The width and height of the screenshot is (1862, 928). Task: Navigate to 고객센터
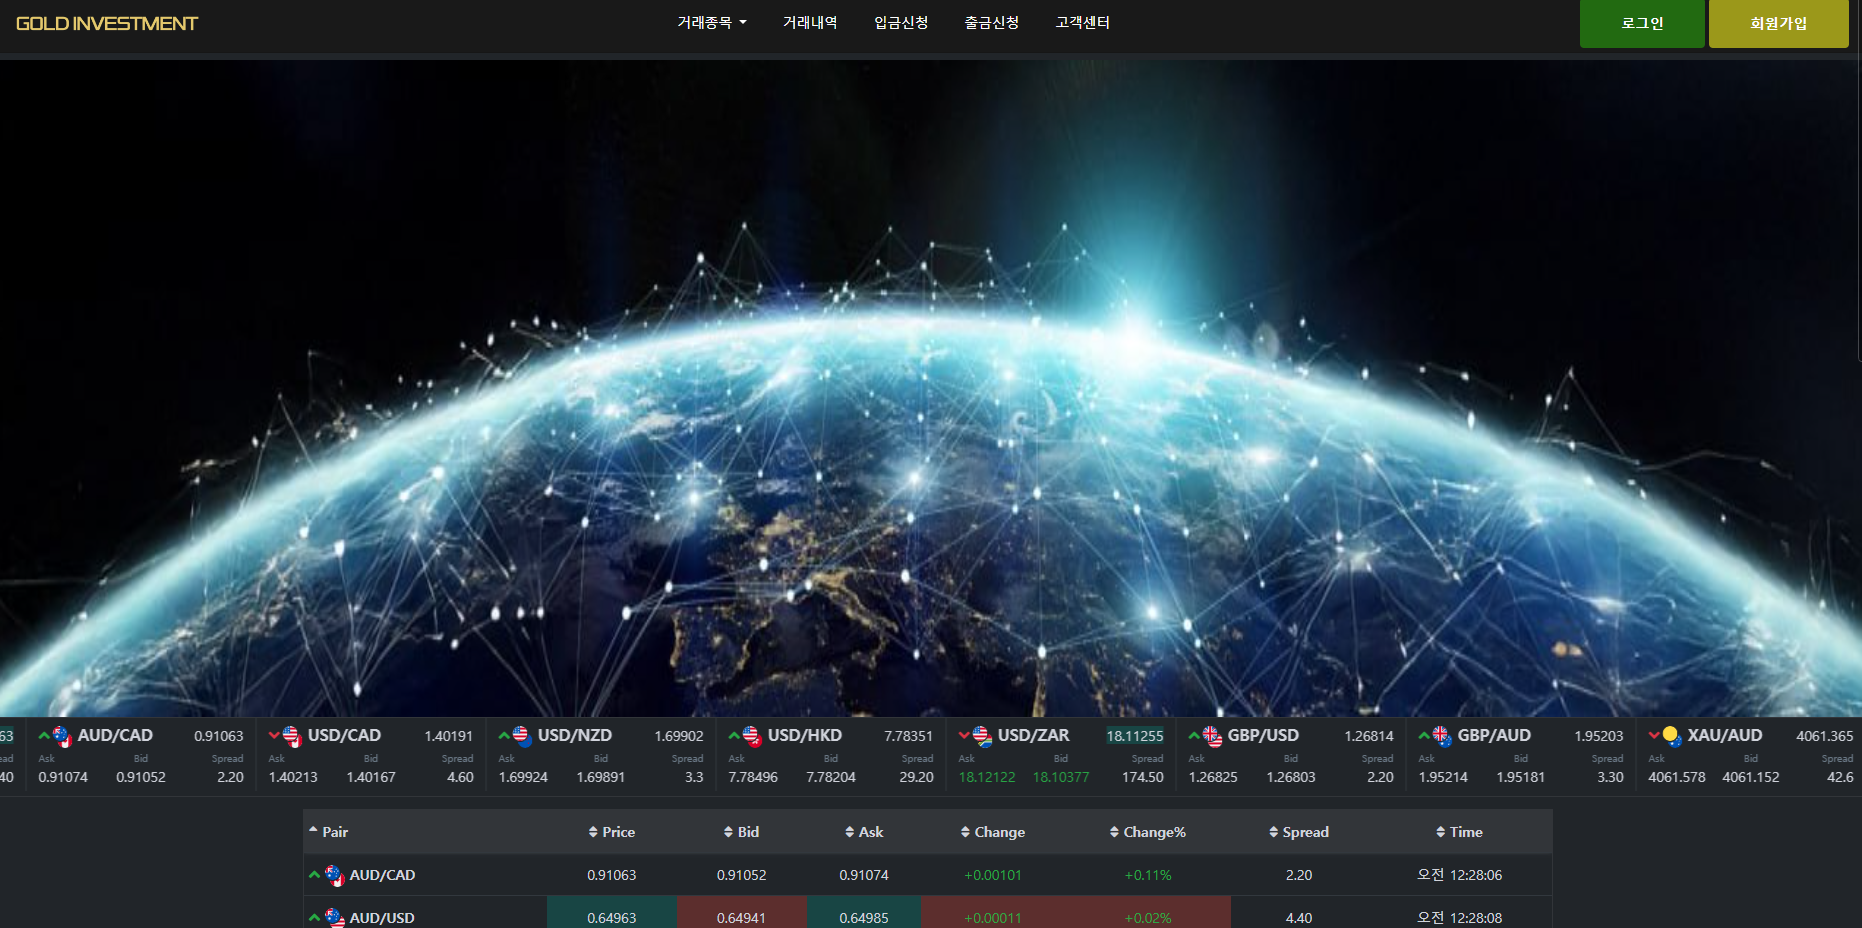(x=1083, y=22)
